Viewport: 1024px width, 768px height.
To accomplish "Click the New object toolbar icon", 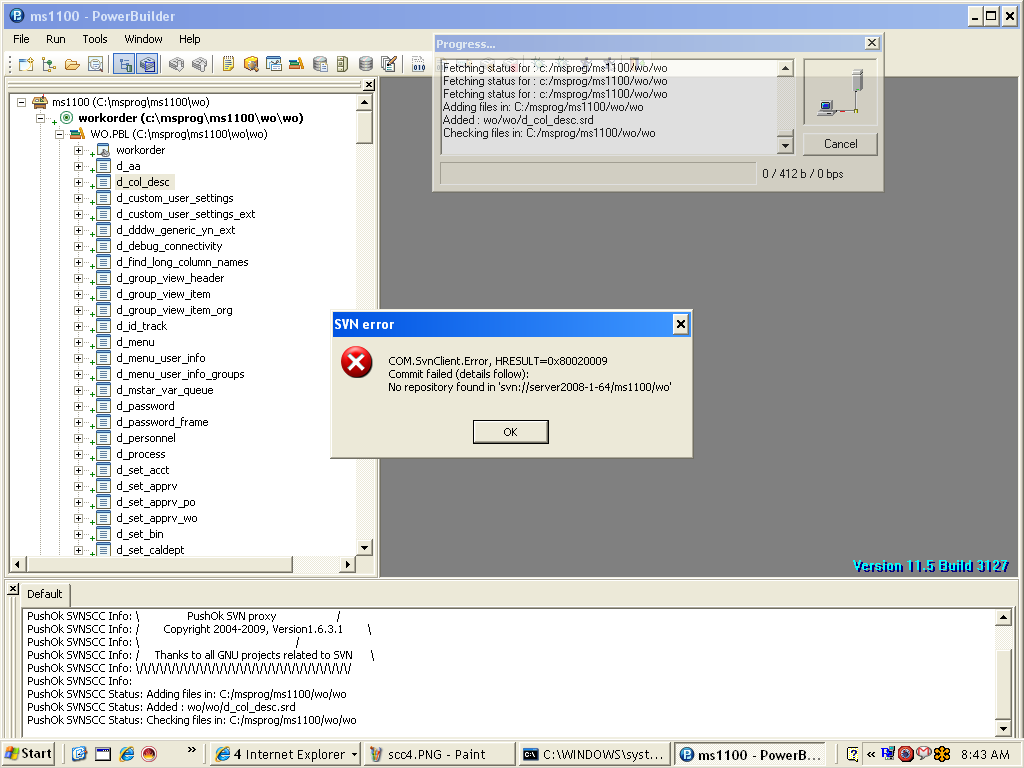I will point(26,65).
